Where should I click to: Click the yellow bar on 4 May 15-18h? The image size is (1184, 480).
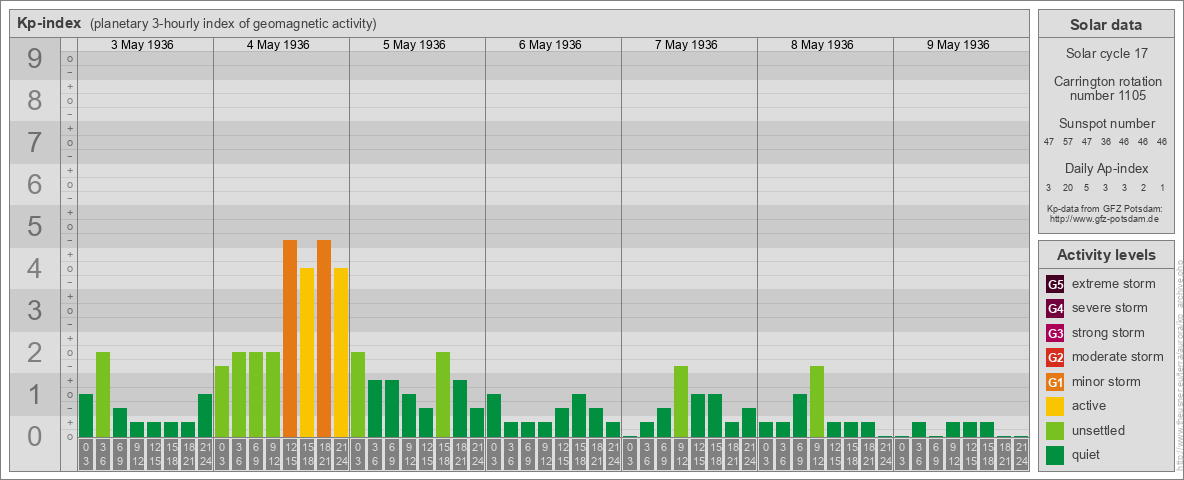307,352
